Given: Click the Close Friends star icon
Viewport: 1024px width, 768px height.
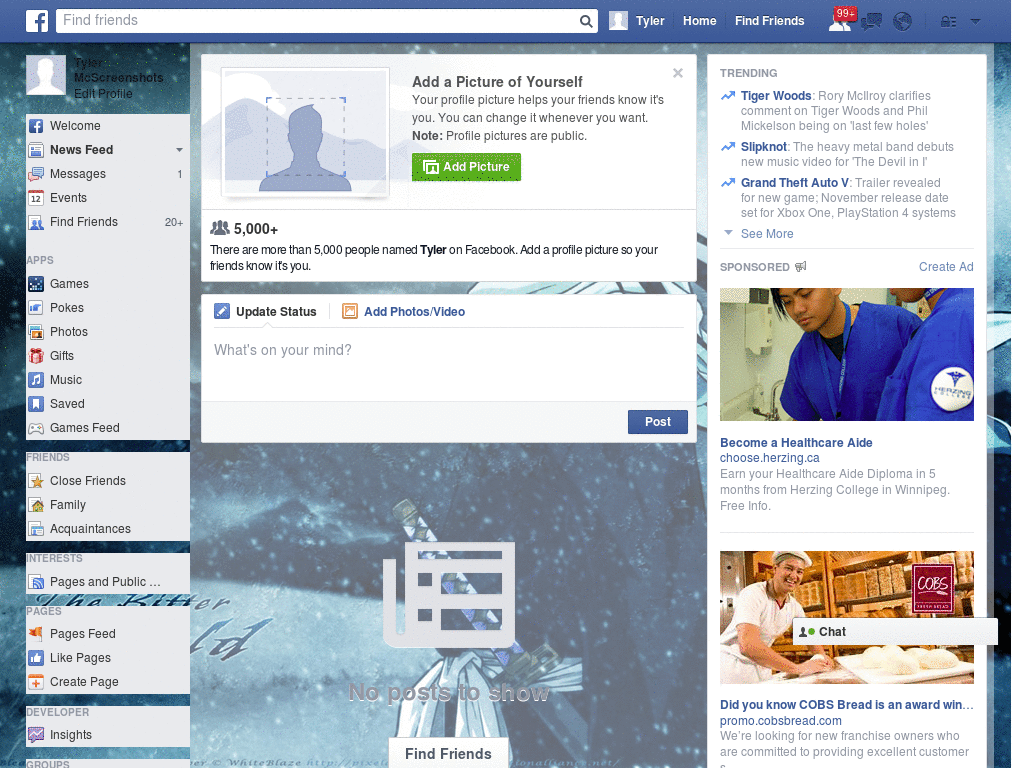Looking at the screenshot, I should [36, 481].
